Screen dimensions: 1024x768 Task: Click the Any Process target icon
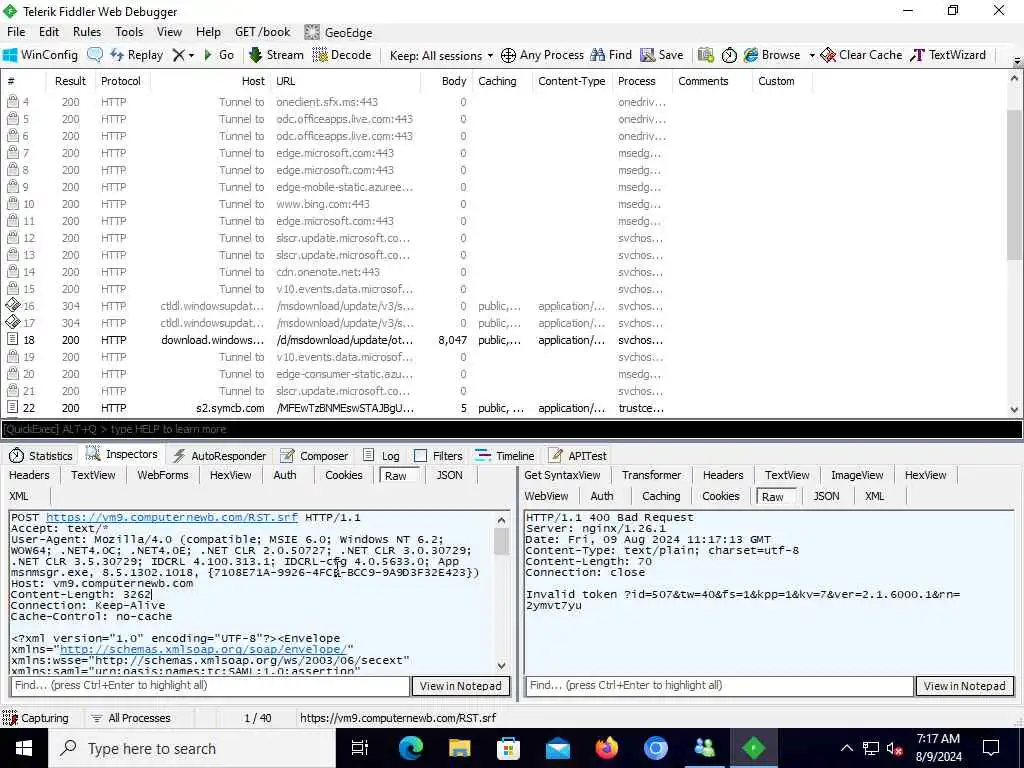[508, 56]
